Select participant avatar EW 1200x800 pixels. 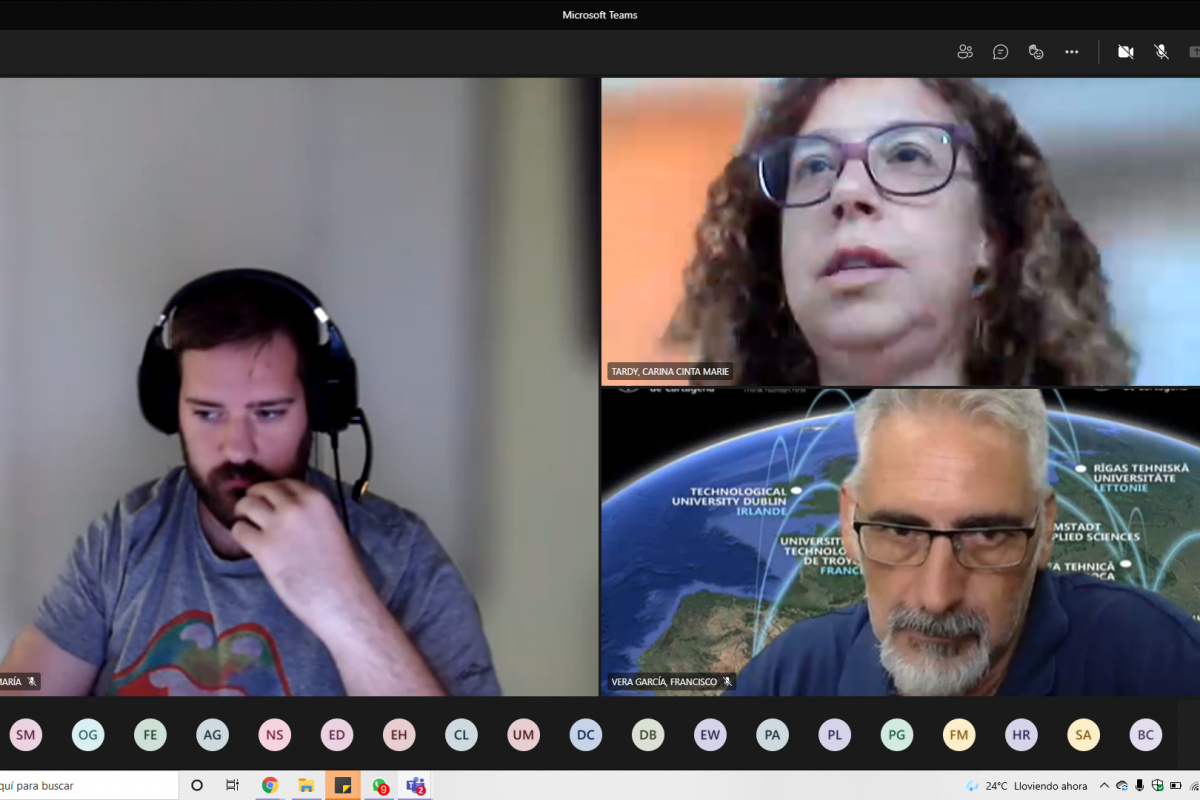(x=710, y=735)
